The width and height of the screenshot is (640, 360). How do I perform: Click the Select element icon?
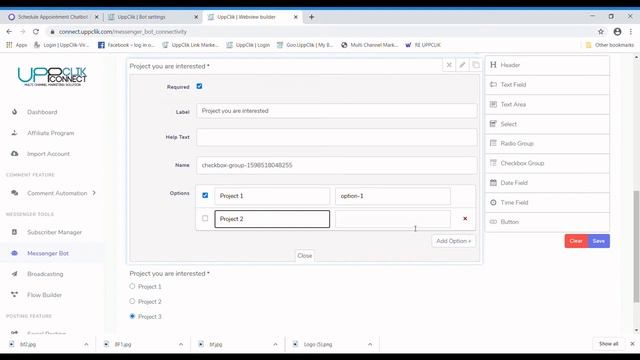(493, 124)
